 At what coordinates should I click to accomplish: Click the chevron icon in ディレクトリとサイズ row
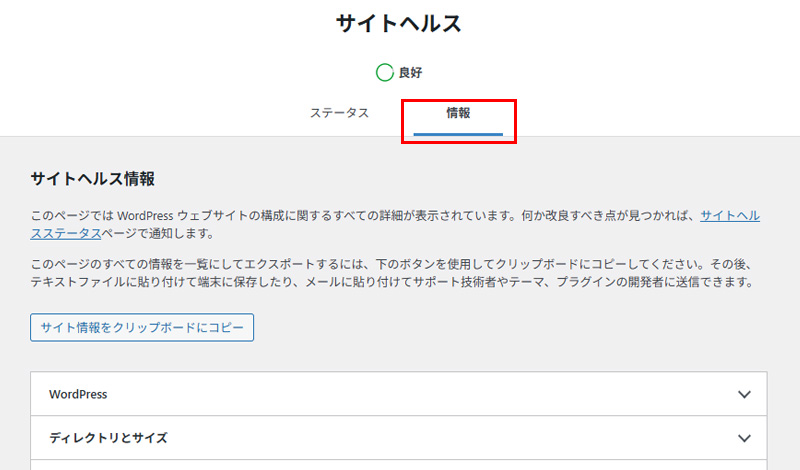(x=743, y=438)
